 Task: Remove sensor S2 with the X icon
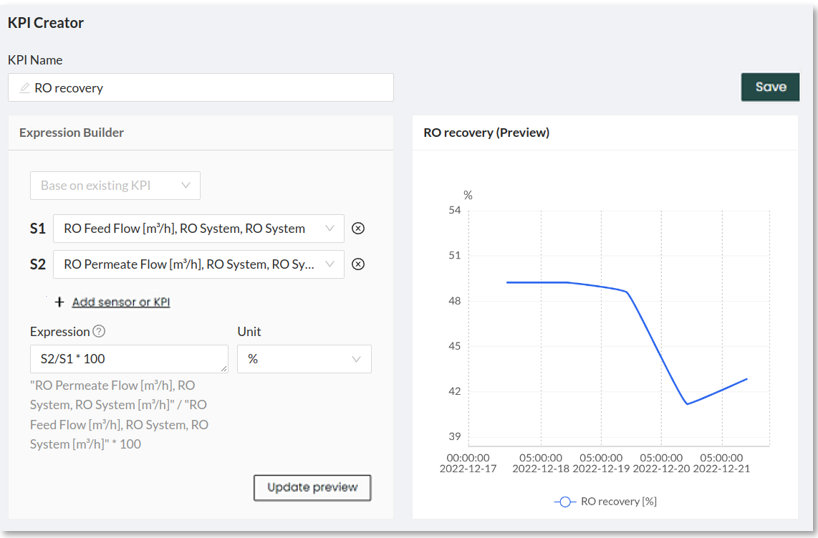tap(358, 265)
